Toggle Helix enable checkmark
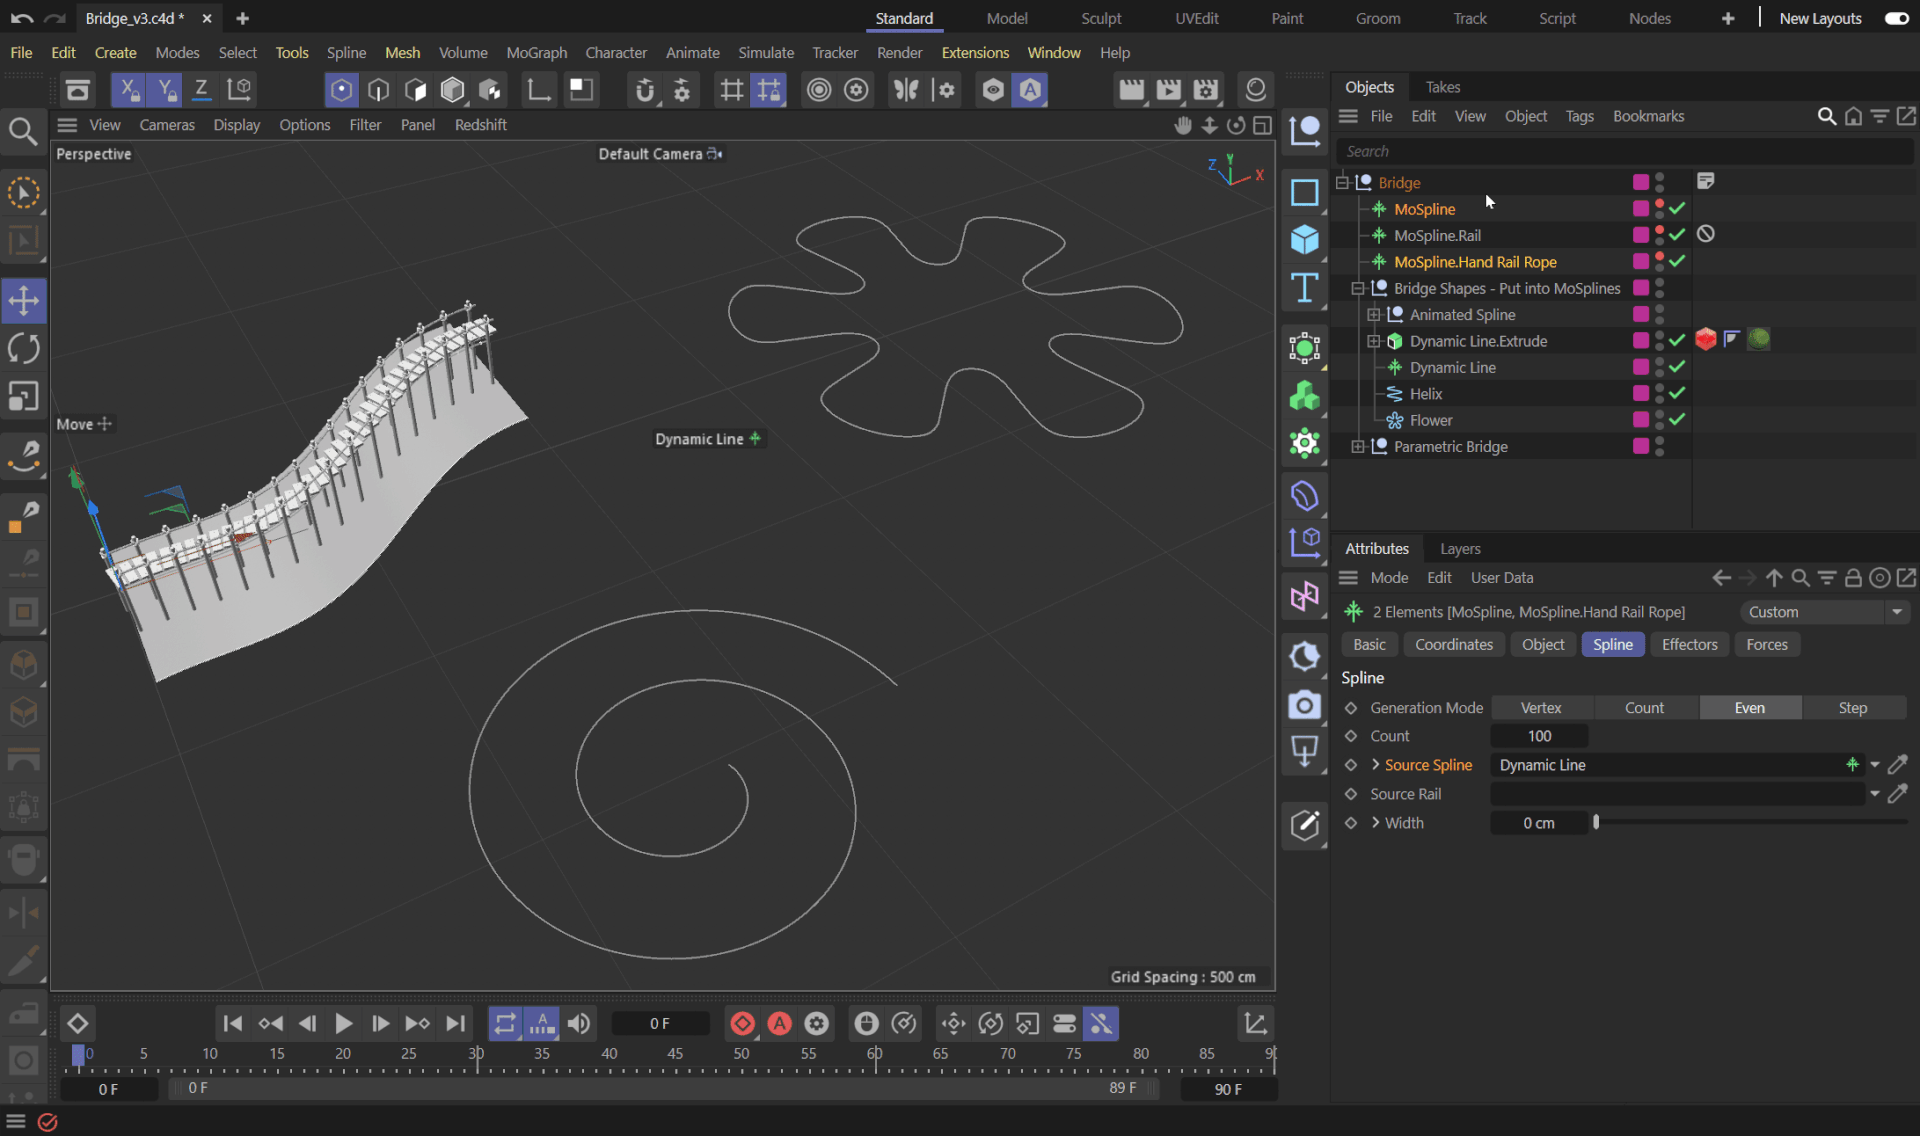The image size is (1920, 1136). pyautogui.click(x=1677, y=394)
